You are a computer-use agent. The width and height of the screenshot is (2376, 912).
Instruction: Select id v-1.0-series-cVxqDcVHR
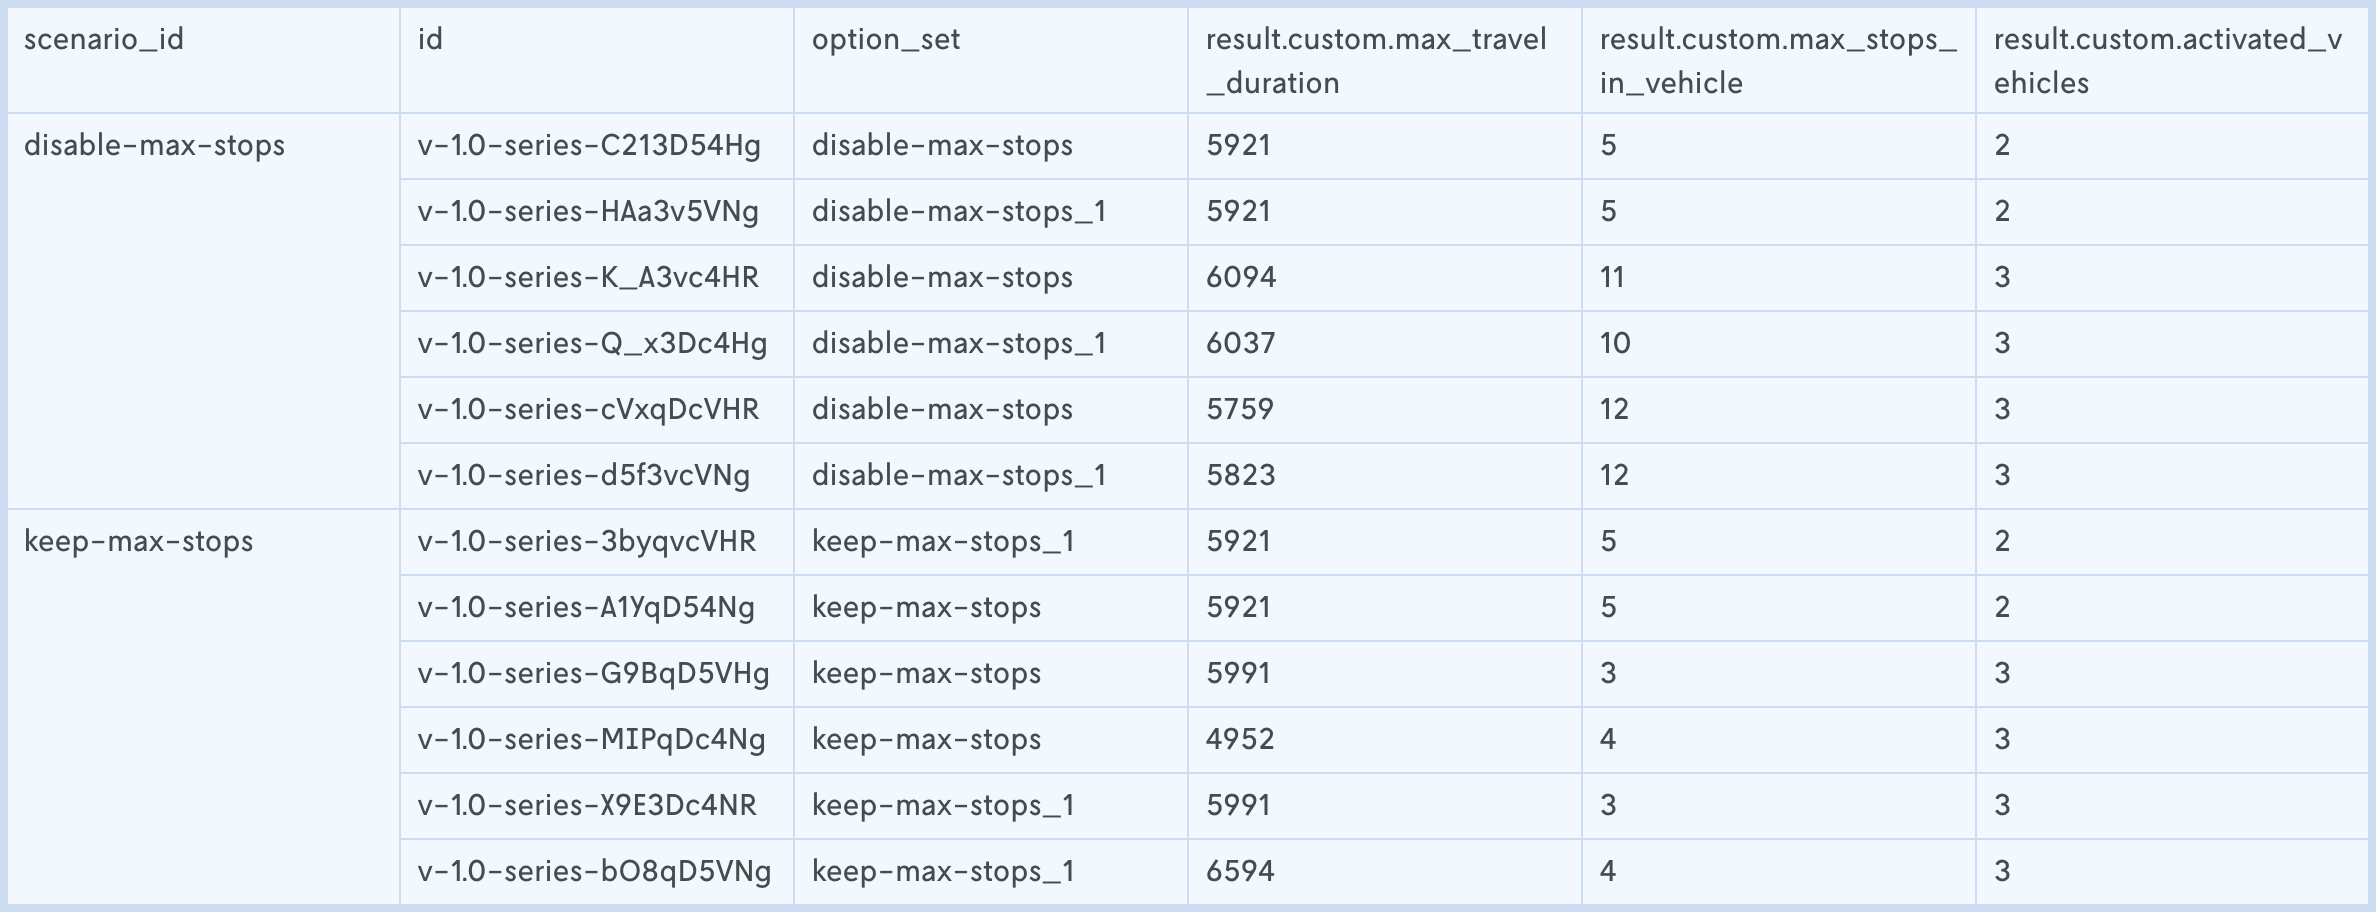click(x=588, y=410)
